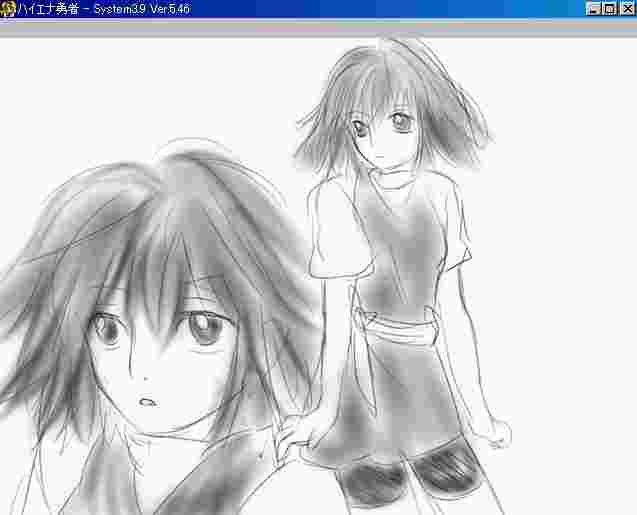This screenshot has width=637, height=515.
Task: Click the standing girl's face
Action: point(381,136)
